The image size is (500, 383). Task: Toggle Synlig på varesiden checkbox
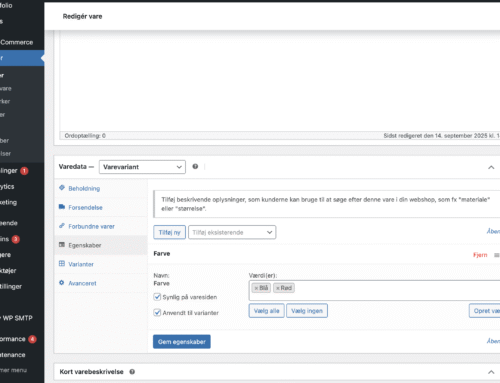[x=157, y=297]
